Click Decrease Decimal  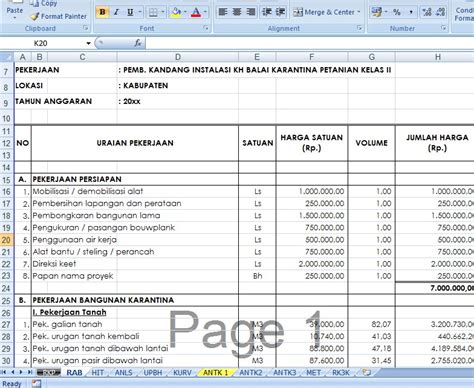tap(440, 12)
